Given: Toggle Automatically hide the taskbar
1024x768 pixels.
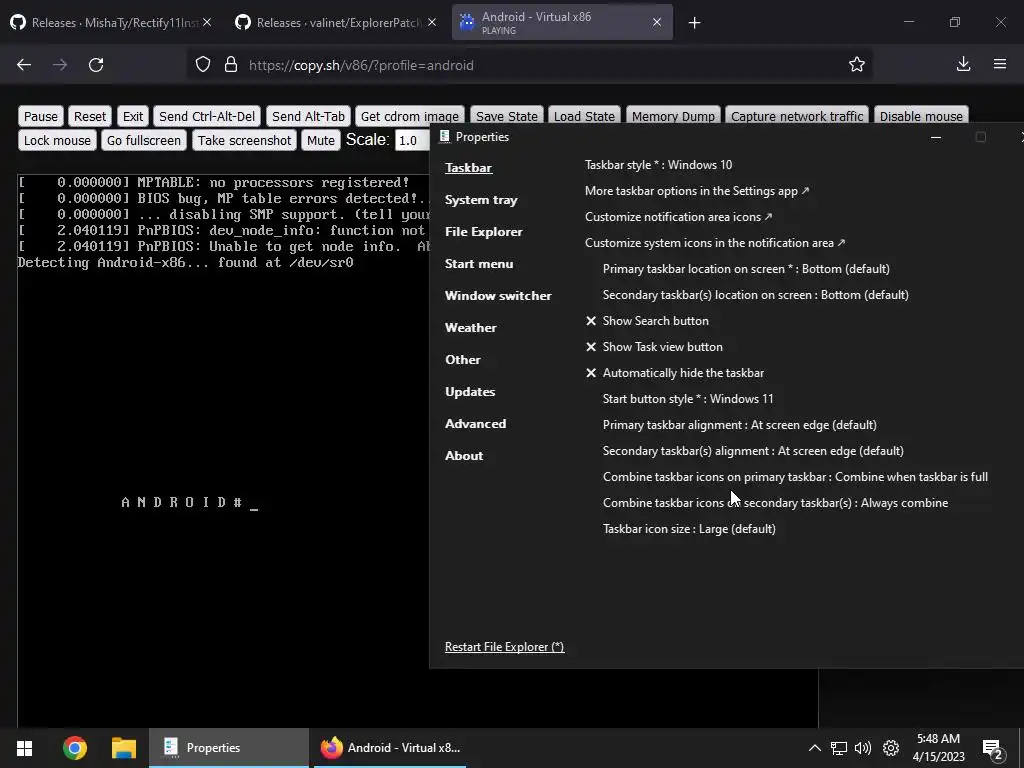Looking at the screenshot, I should pos(675,373).
